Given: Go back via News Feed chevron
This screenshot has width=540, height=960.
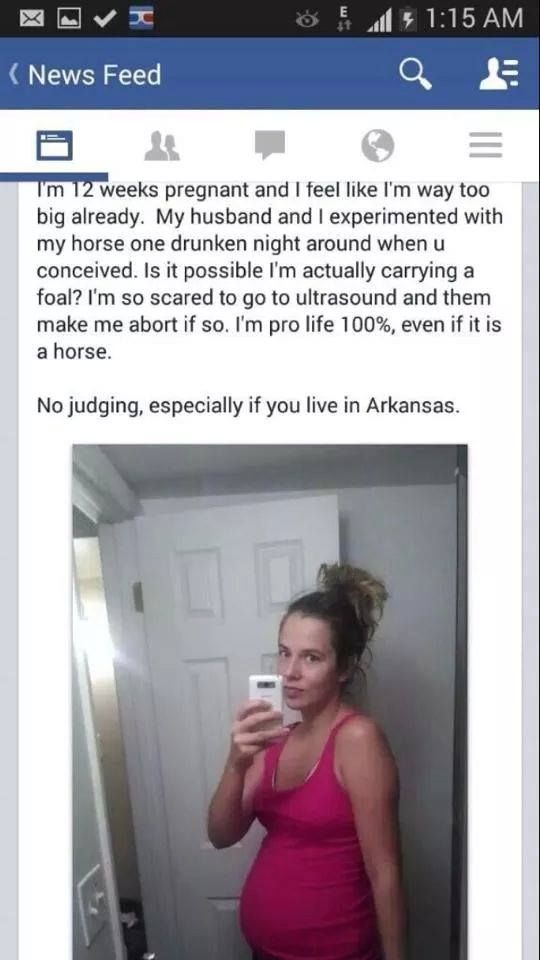Looking at the screenshot, I should point(12,75).
